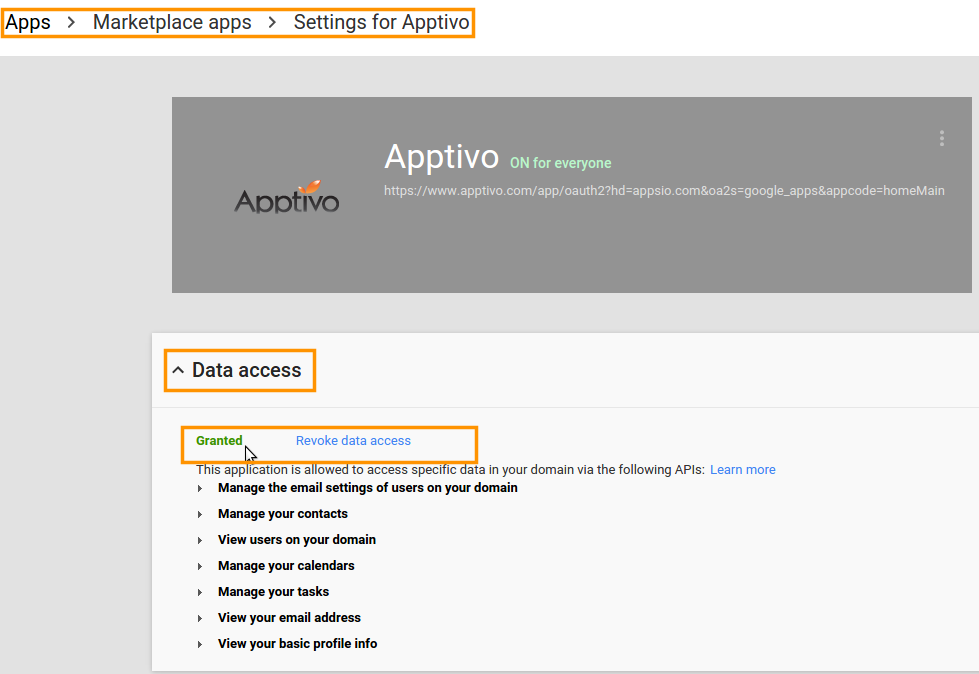This screenshot has height=674, width=979.
Task: Select Settings for Apptivo breadcrumb
Action: coord(381,22)
